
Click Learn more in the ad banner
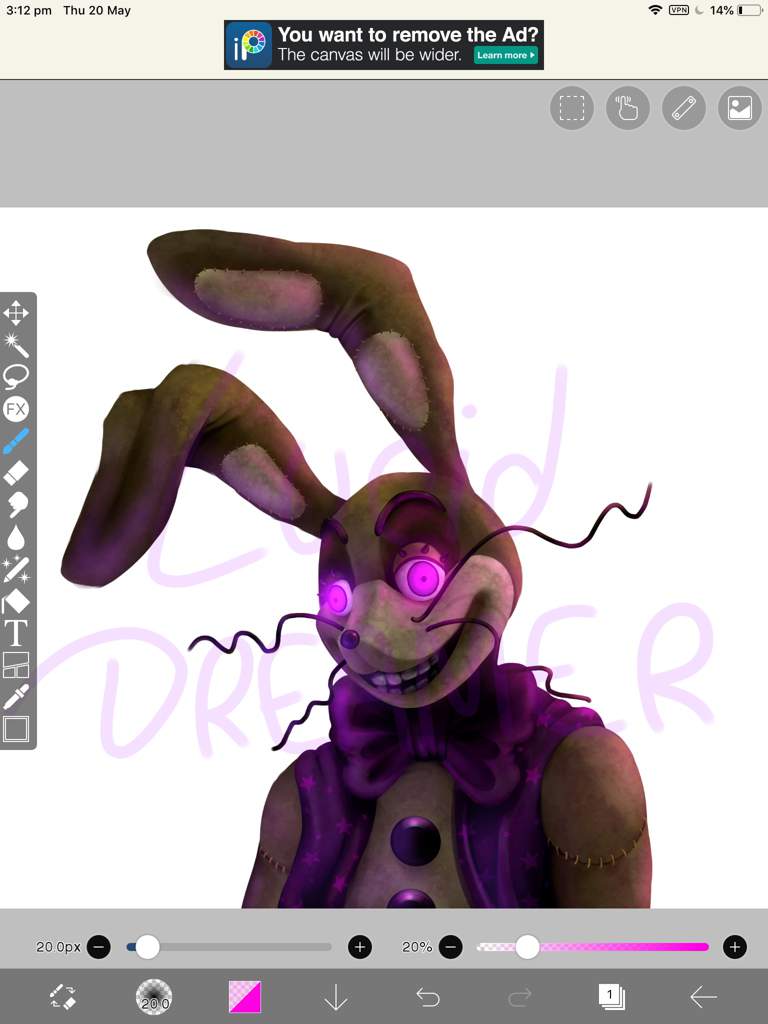pyautogui.click(x=506, y=55)
